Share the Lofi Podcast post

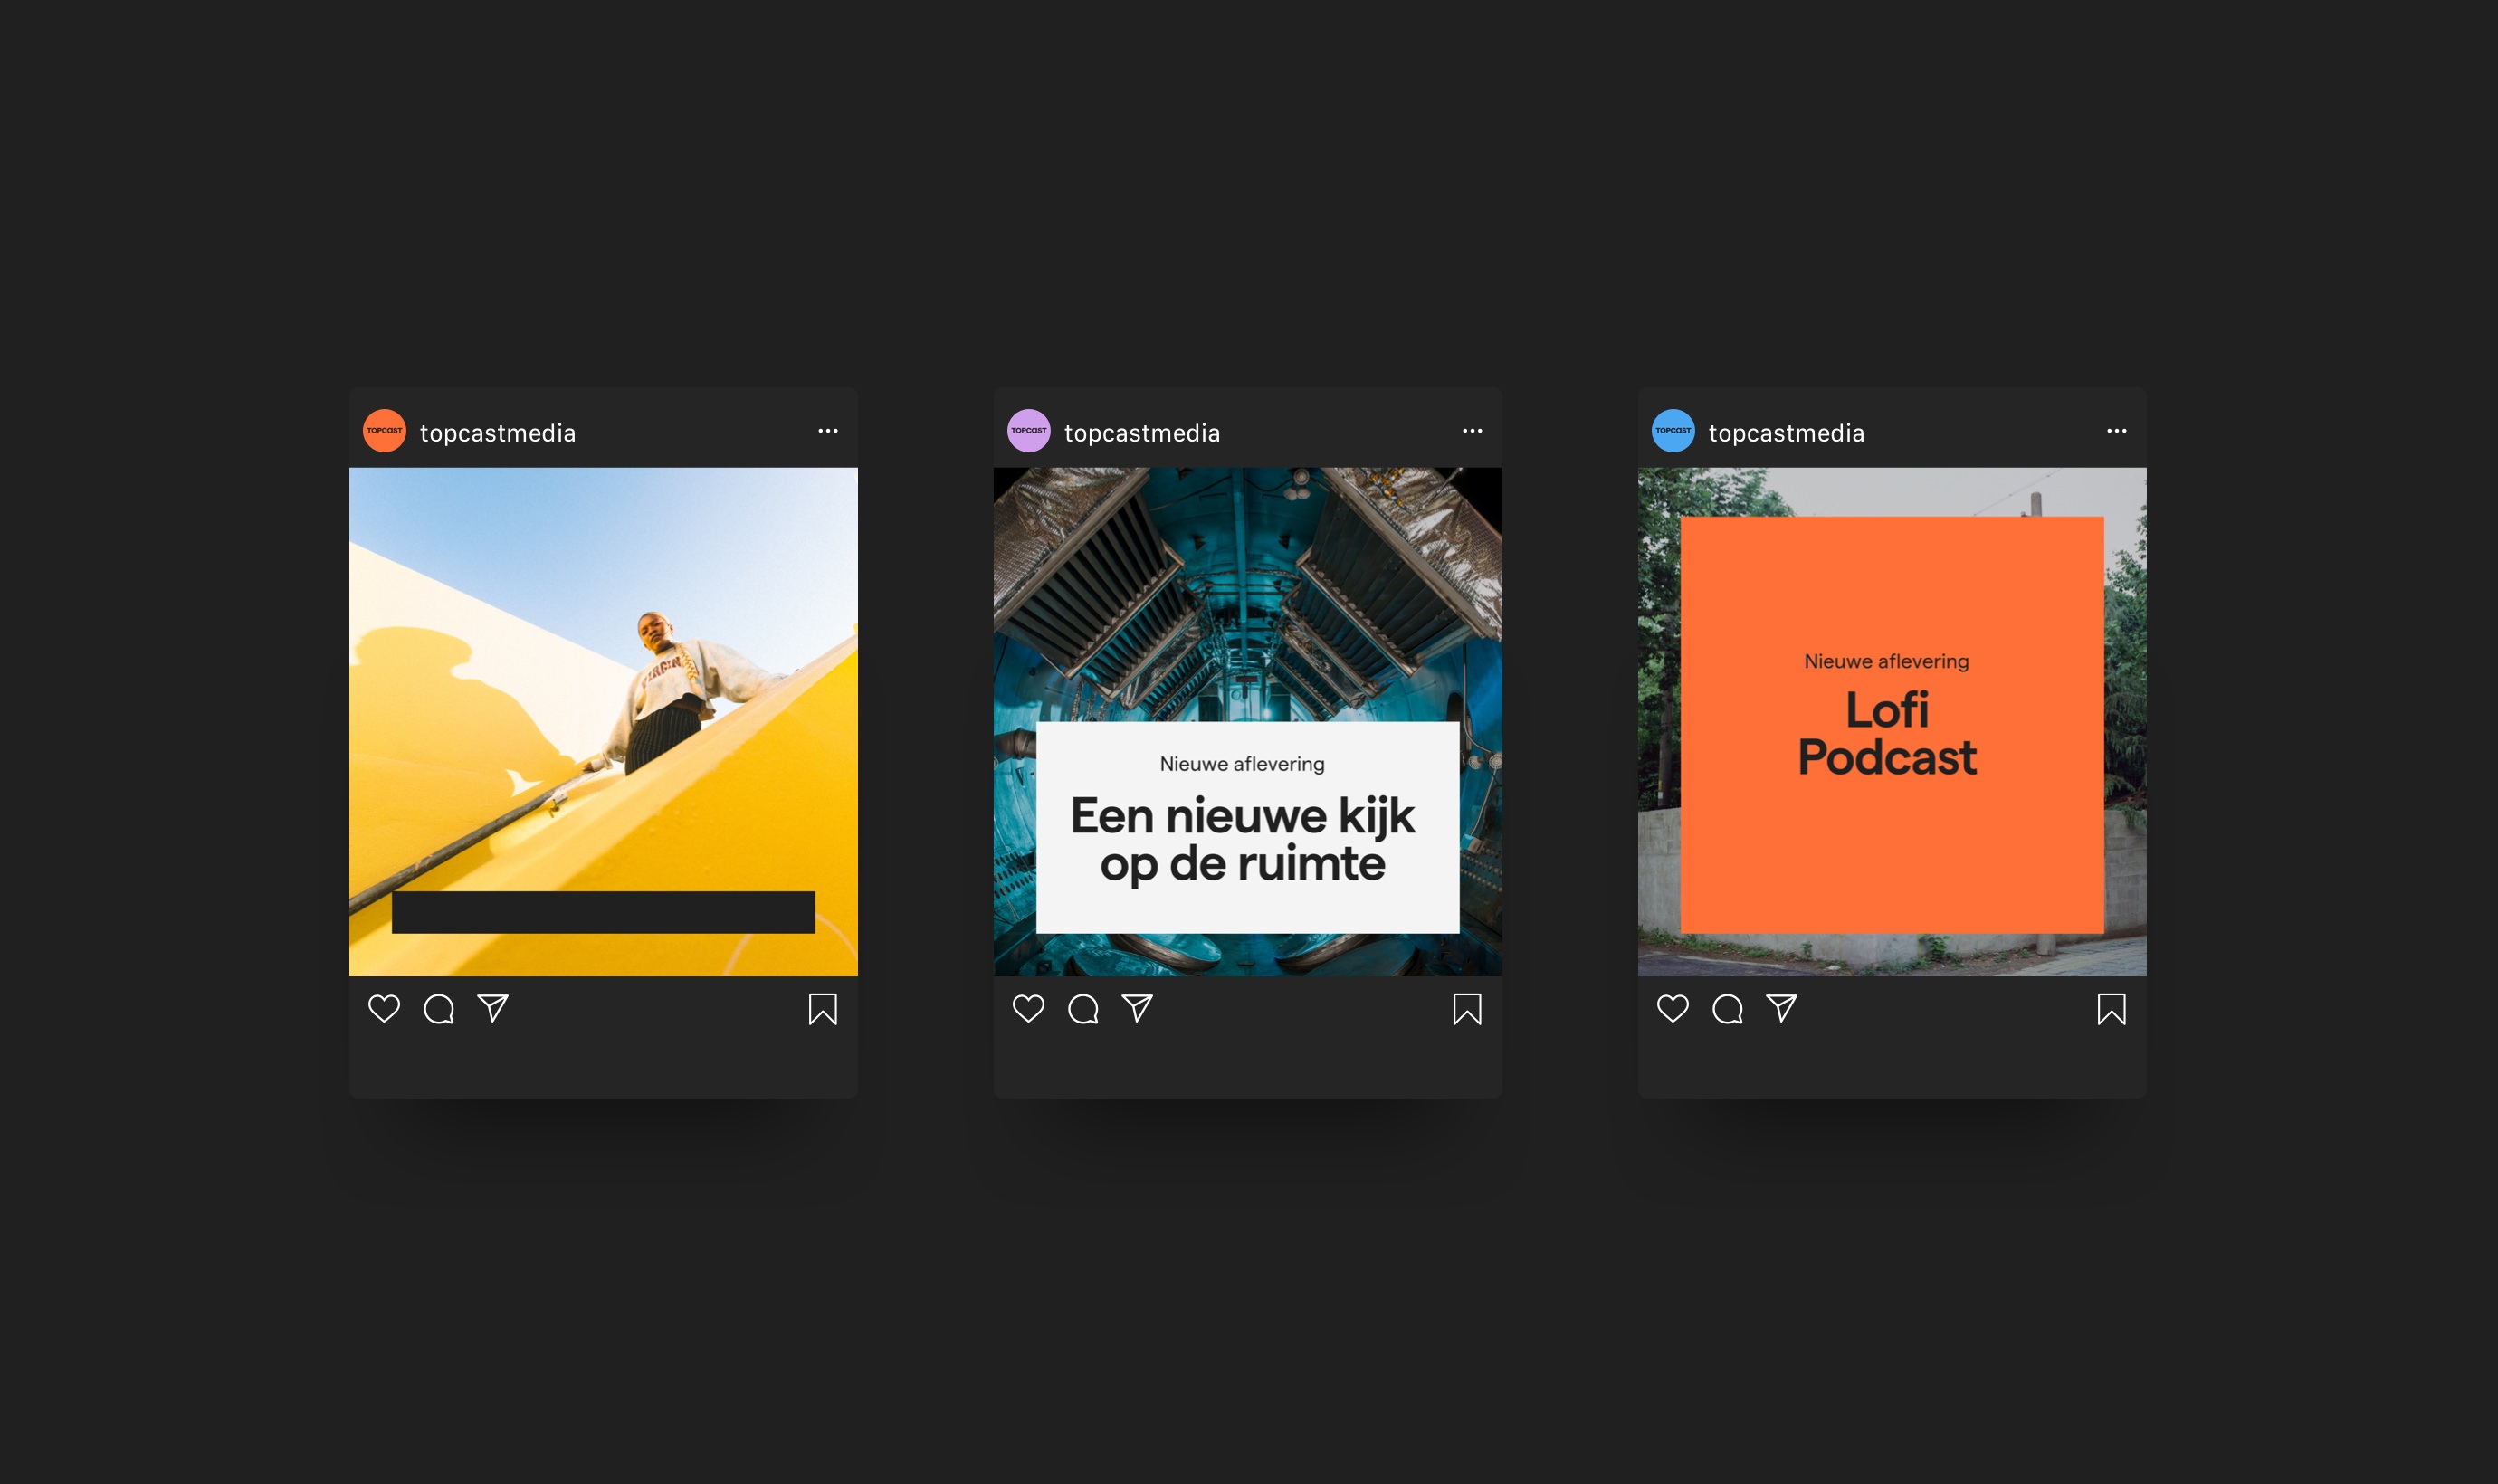(1781, 1008)
